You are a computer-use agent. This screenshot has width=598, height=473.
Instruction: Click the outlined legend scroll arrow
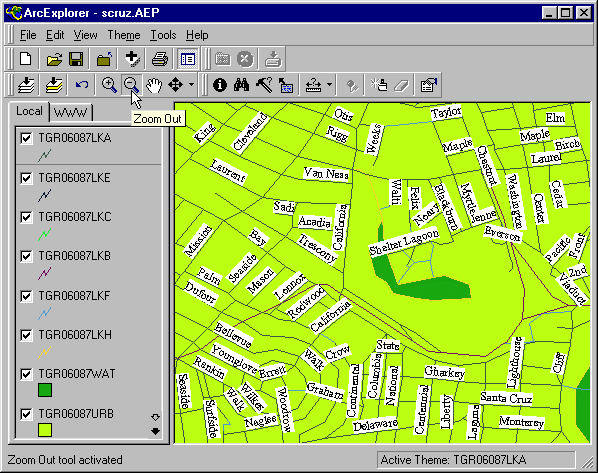point(155,417)
